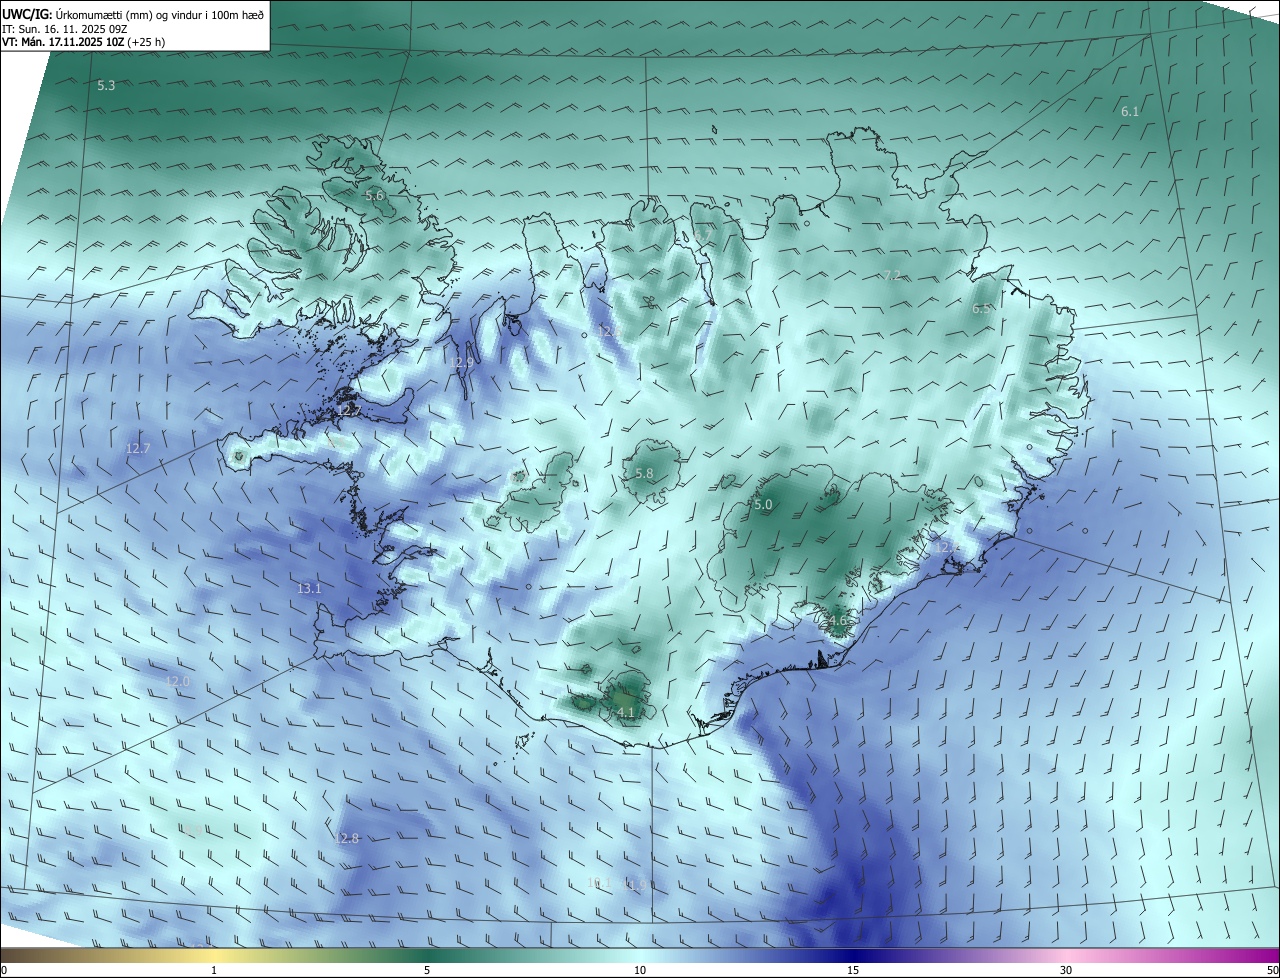Select the 12.0 value label on the map
This screenshot has width=1280, height=978.
click(177, 681)
